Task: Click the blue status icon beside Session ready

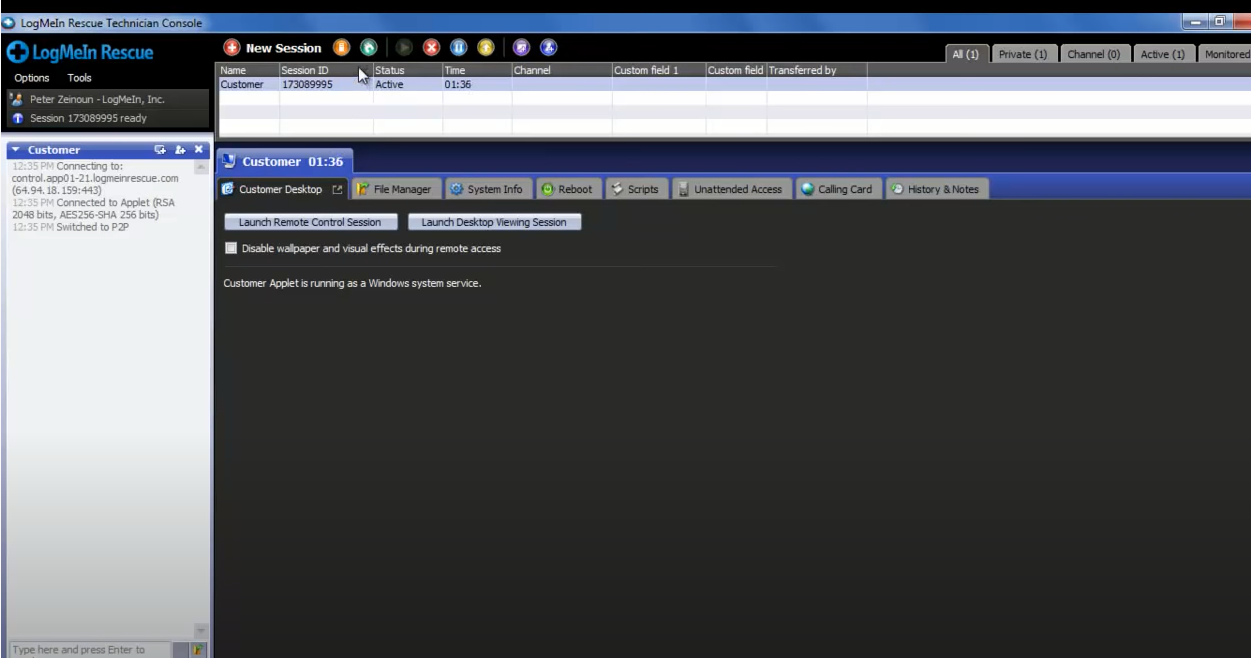Action: [17, 118]
